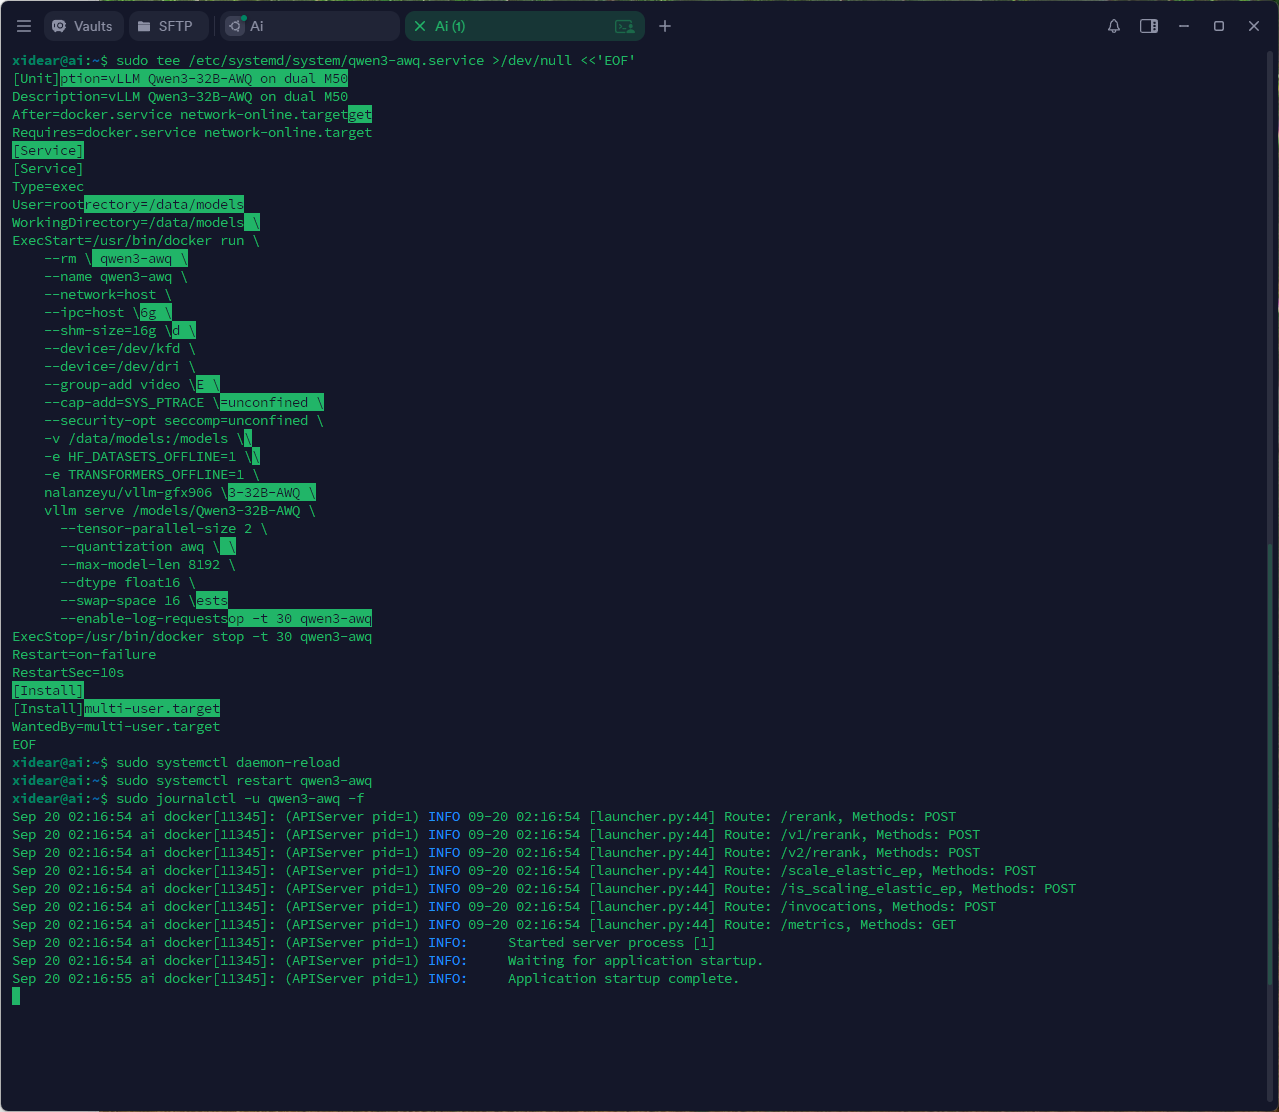Maximize the Termius window
This screenshot has width=1279, height=1112.
pyautogui.click(x=1219, y=26)
